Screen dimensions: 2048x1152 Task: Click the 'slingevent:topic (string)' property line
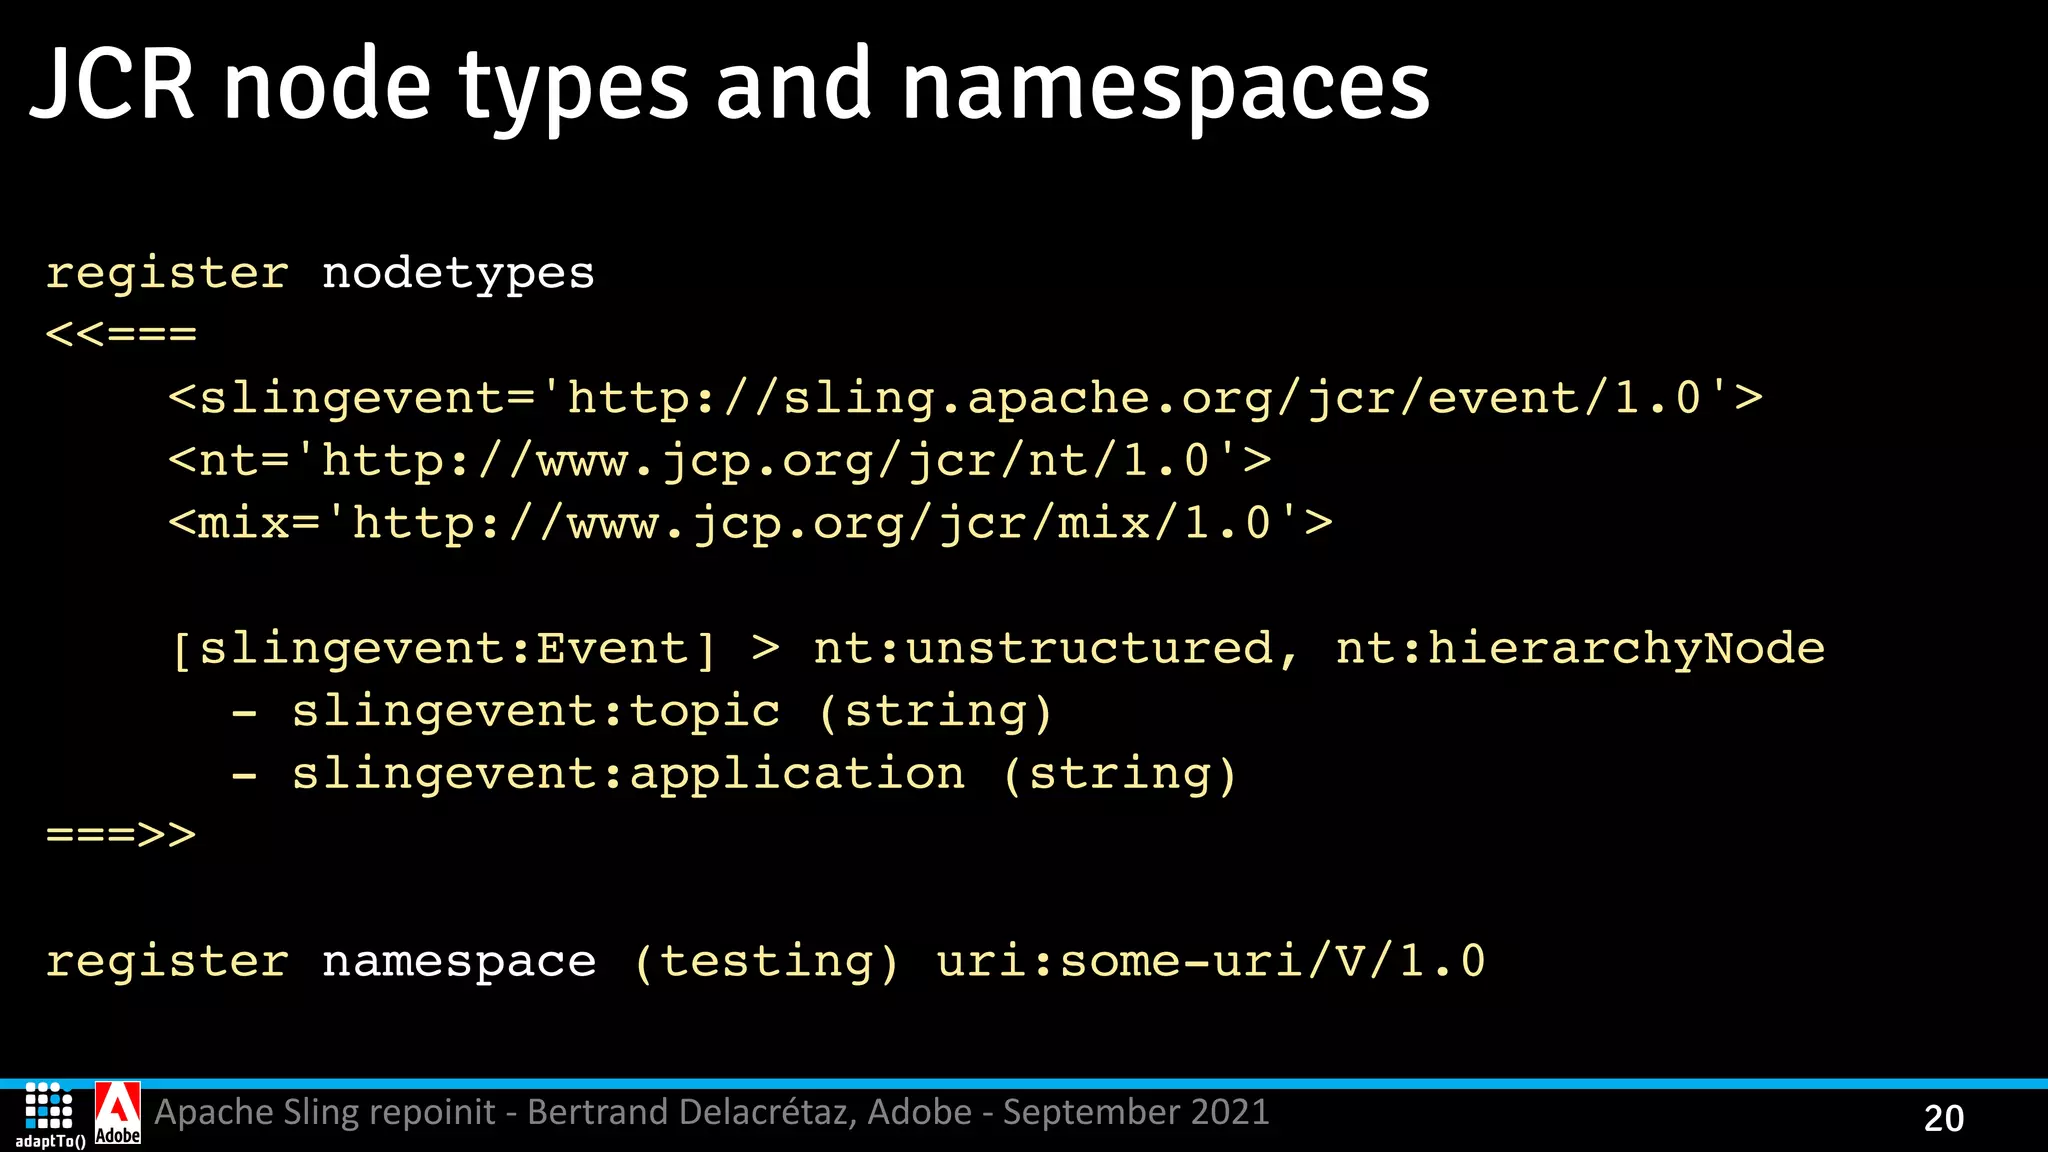[642, 712]
